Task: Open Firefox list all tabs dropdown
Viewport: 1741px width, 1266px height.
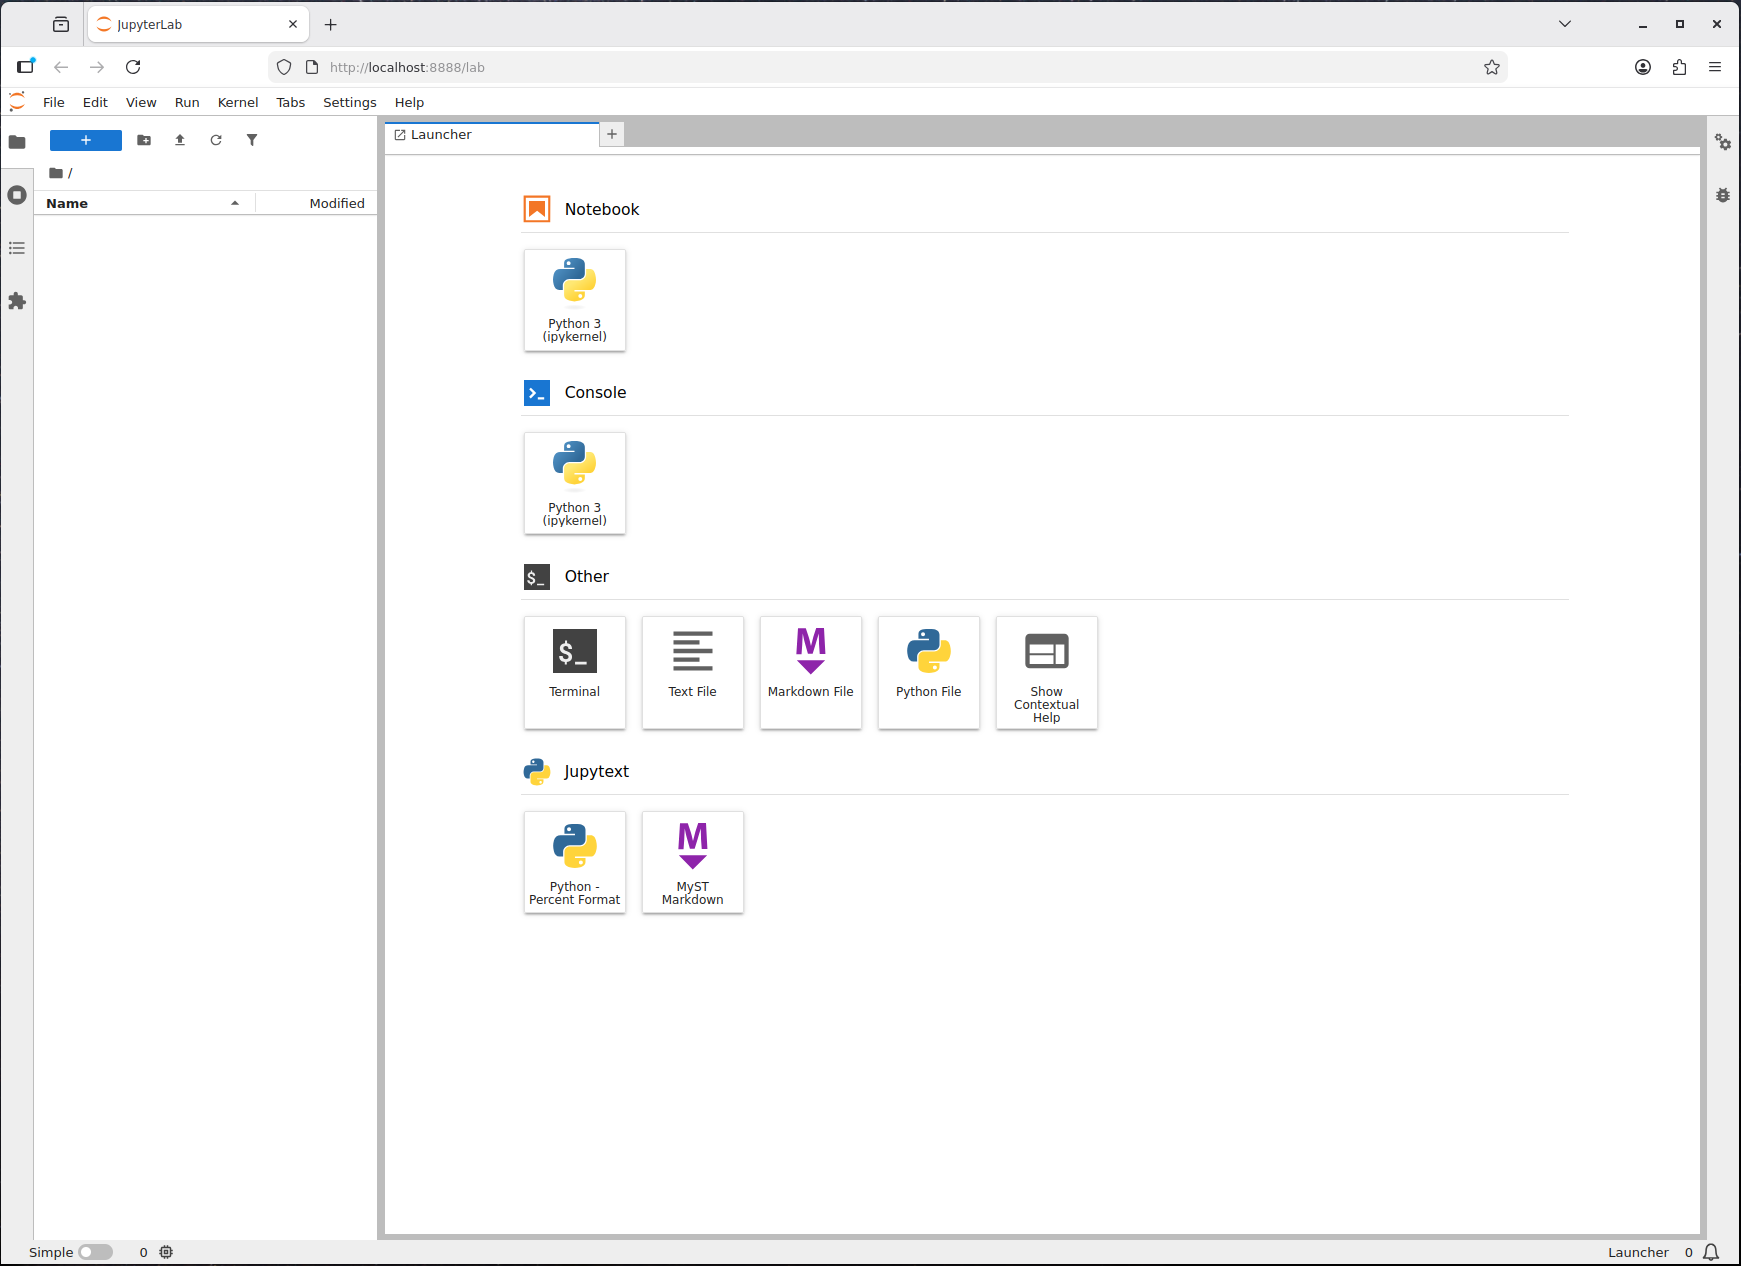Action: pos(1564,24)
